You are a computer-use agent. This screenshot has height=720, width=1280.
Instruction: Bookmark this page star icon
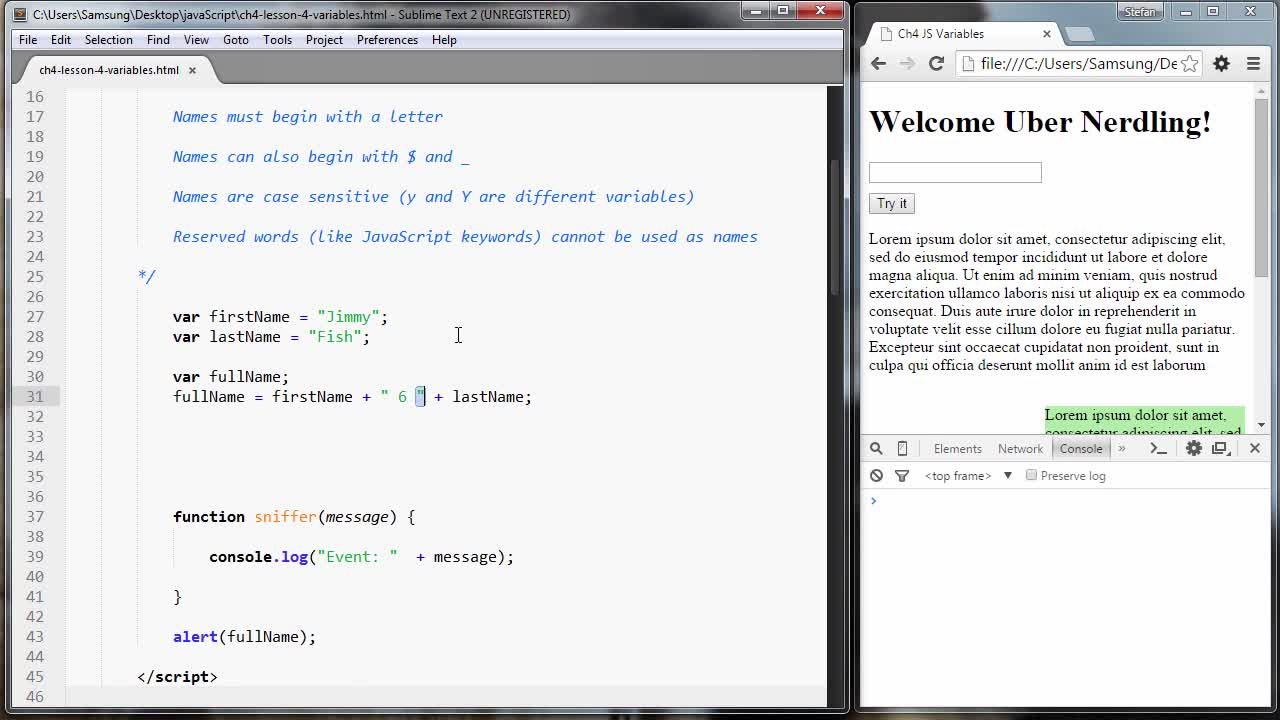[1189, 63]
